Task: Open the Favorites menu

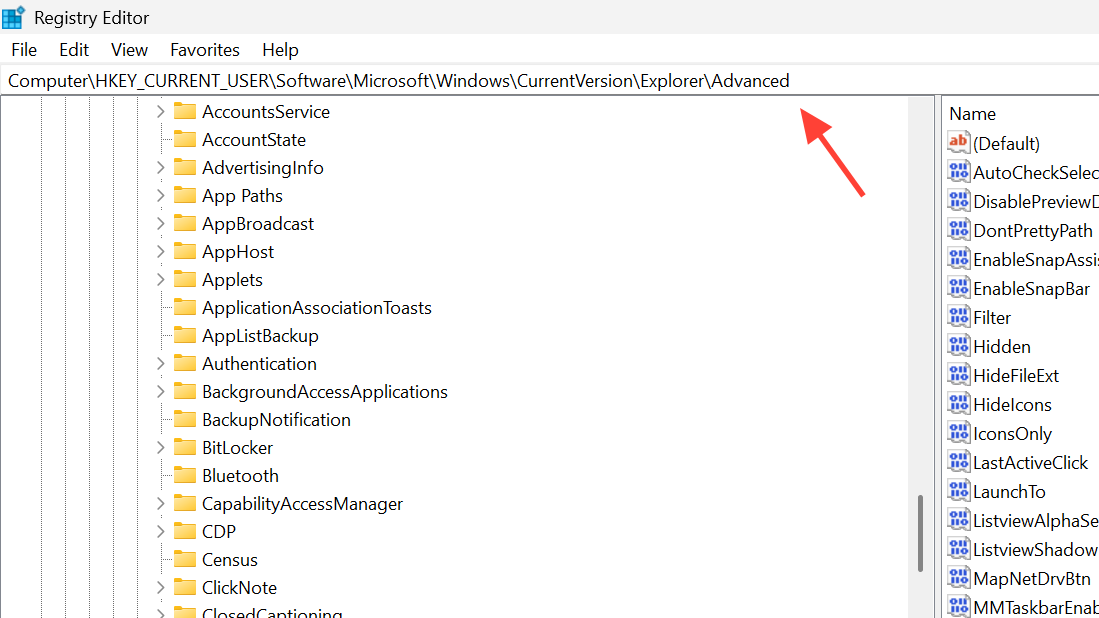Action: tap(205, 49)
